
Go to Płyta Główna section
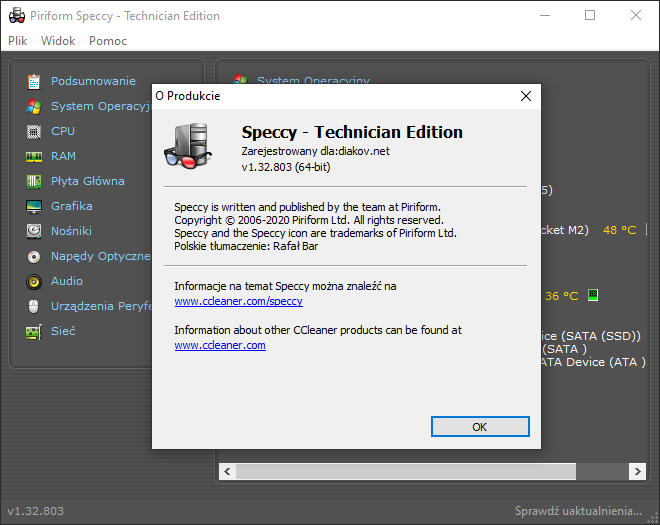88,181
